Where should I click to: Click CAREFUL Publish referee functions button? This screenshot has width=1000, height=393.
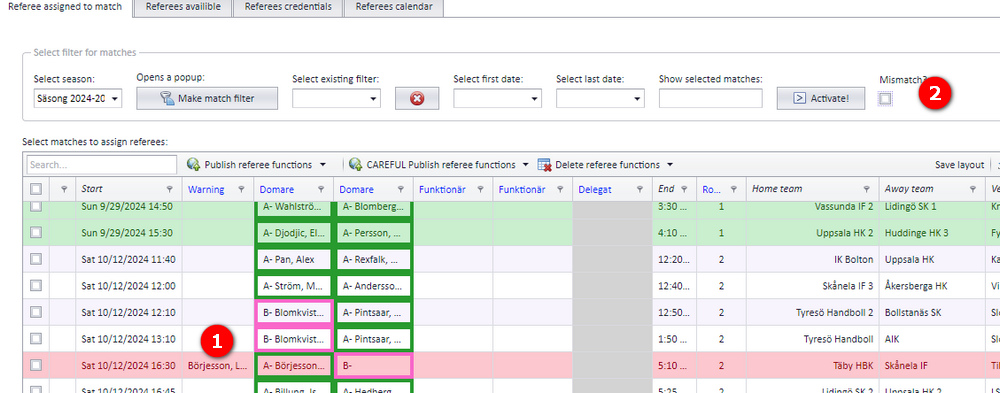432,165
